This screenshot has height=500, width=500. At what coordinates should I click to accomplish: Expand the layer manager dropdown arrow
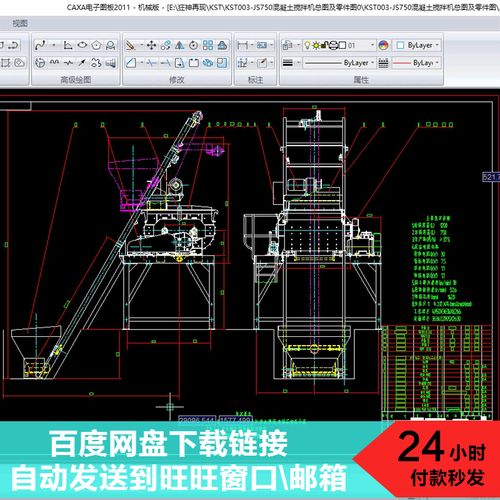pos(298,45)
